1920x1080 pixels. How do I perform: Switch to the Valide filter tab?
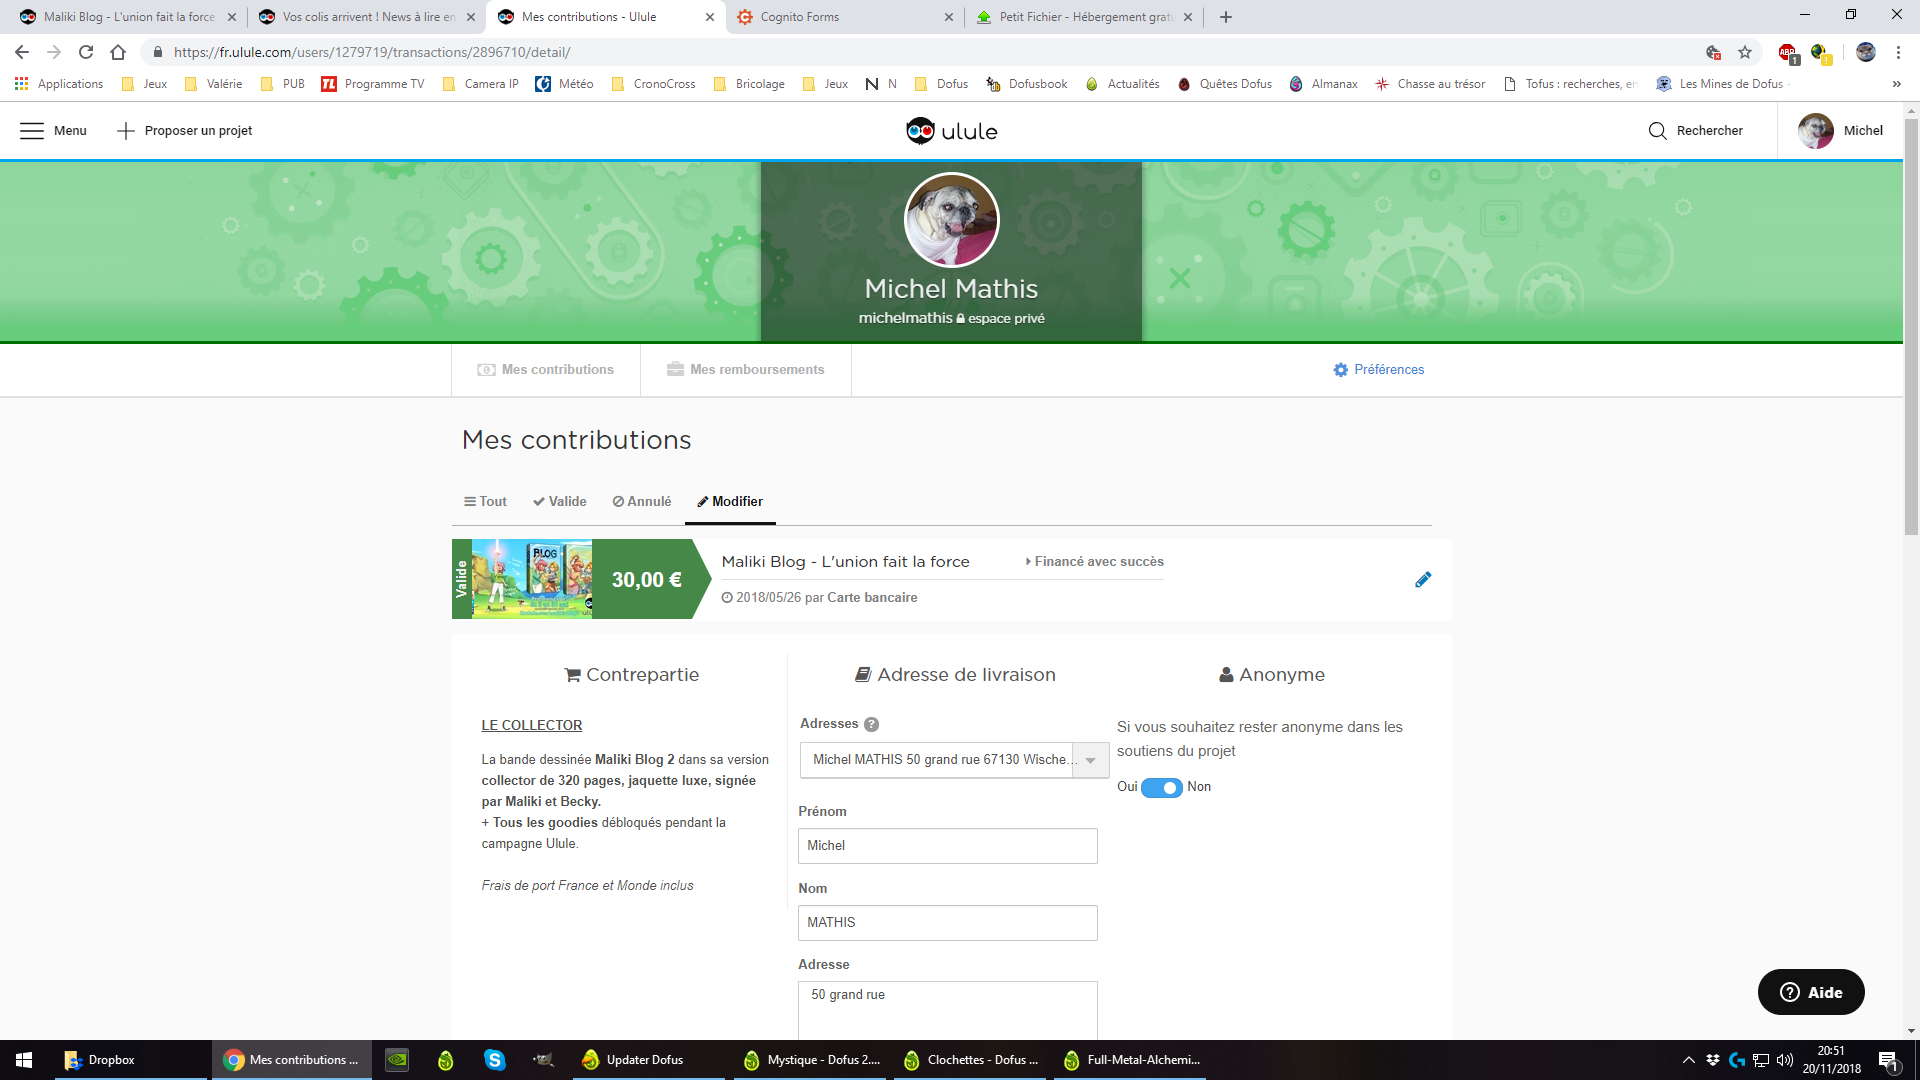click(560, 502)
